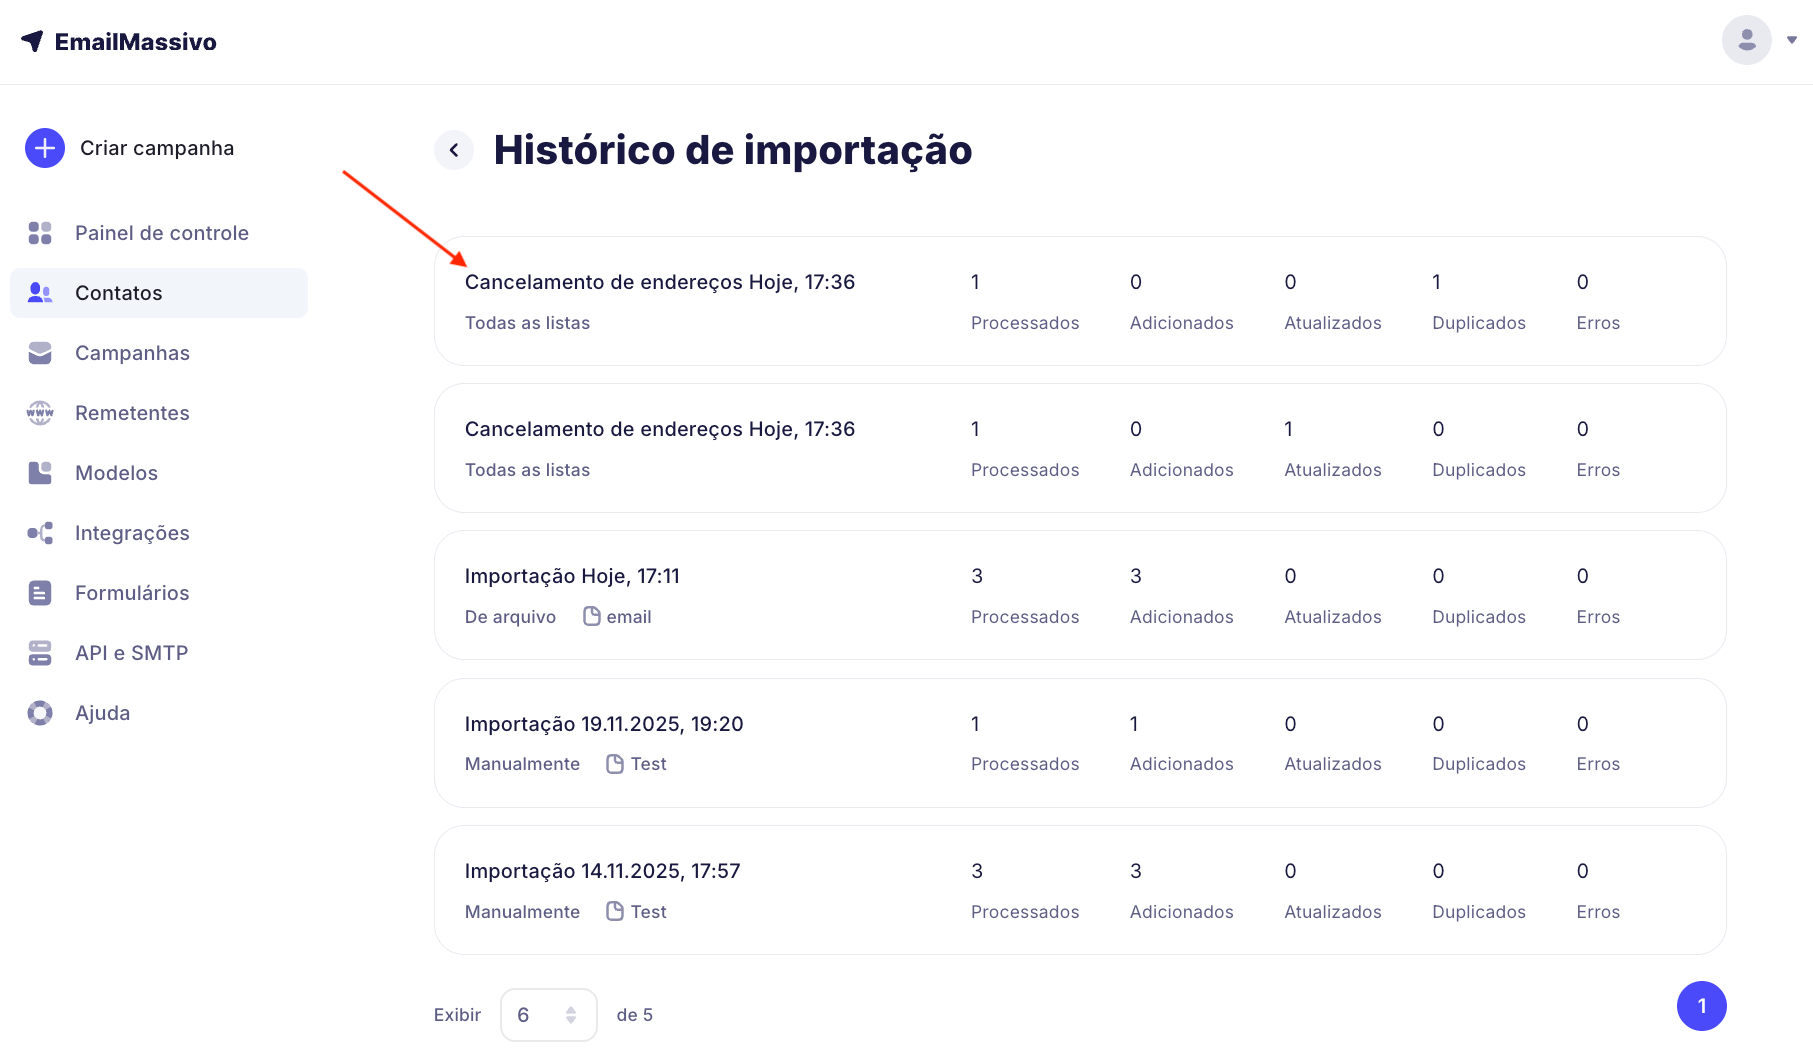
Task: Open Test list in Importação 19.11.2025 row
Action: (x=648, y=764)
